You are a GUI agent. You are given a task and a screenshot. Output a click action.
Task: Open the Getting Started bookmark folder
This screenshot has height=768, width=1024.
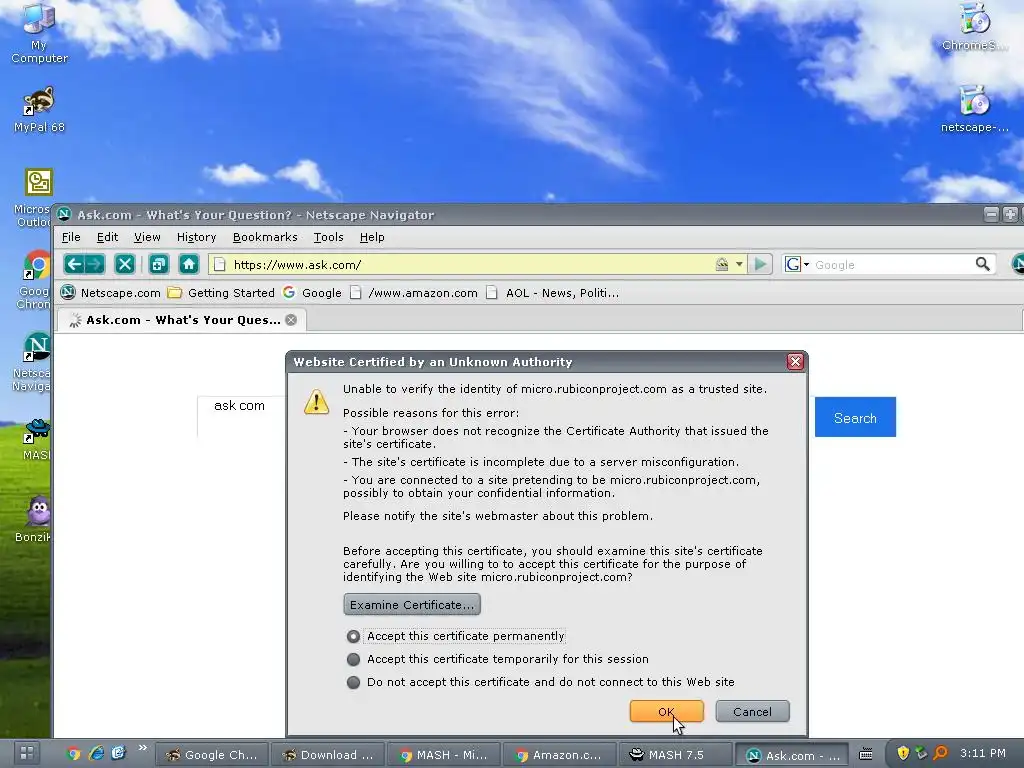pos(221,293)
